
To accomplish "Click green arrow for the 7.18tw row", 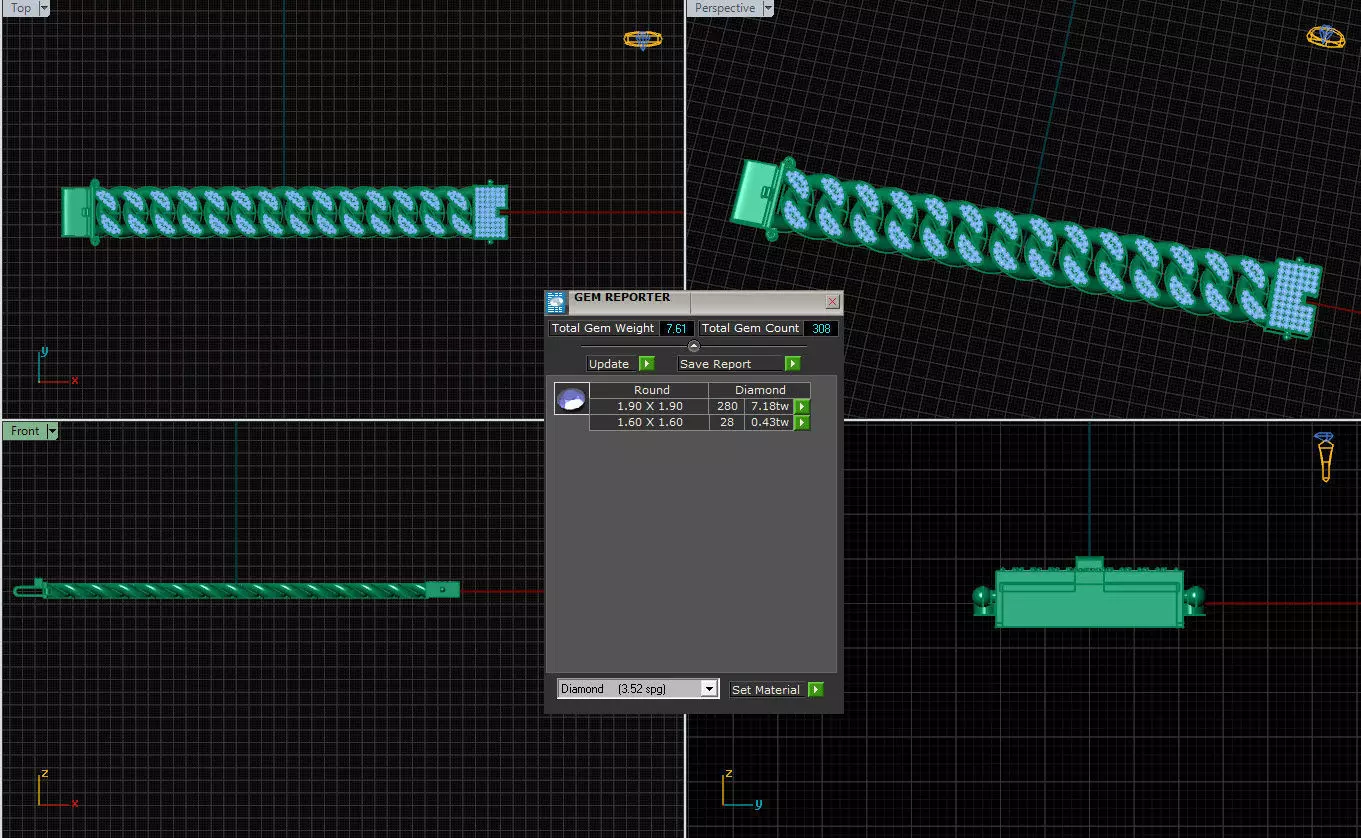I will click(x=802, y=407).
